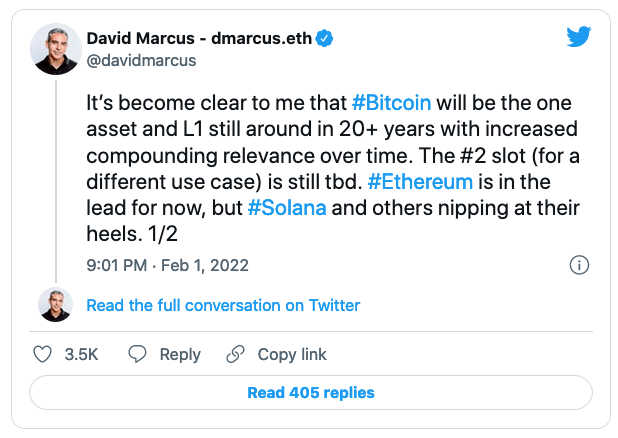Open David Marcus profile picture
Image resolution: width=618 pixels, height=438 pixels.
click(56, 48)
